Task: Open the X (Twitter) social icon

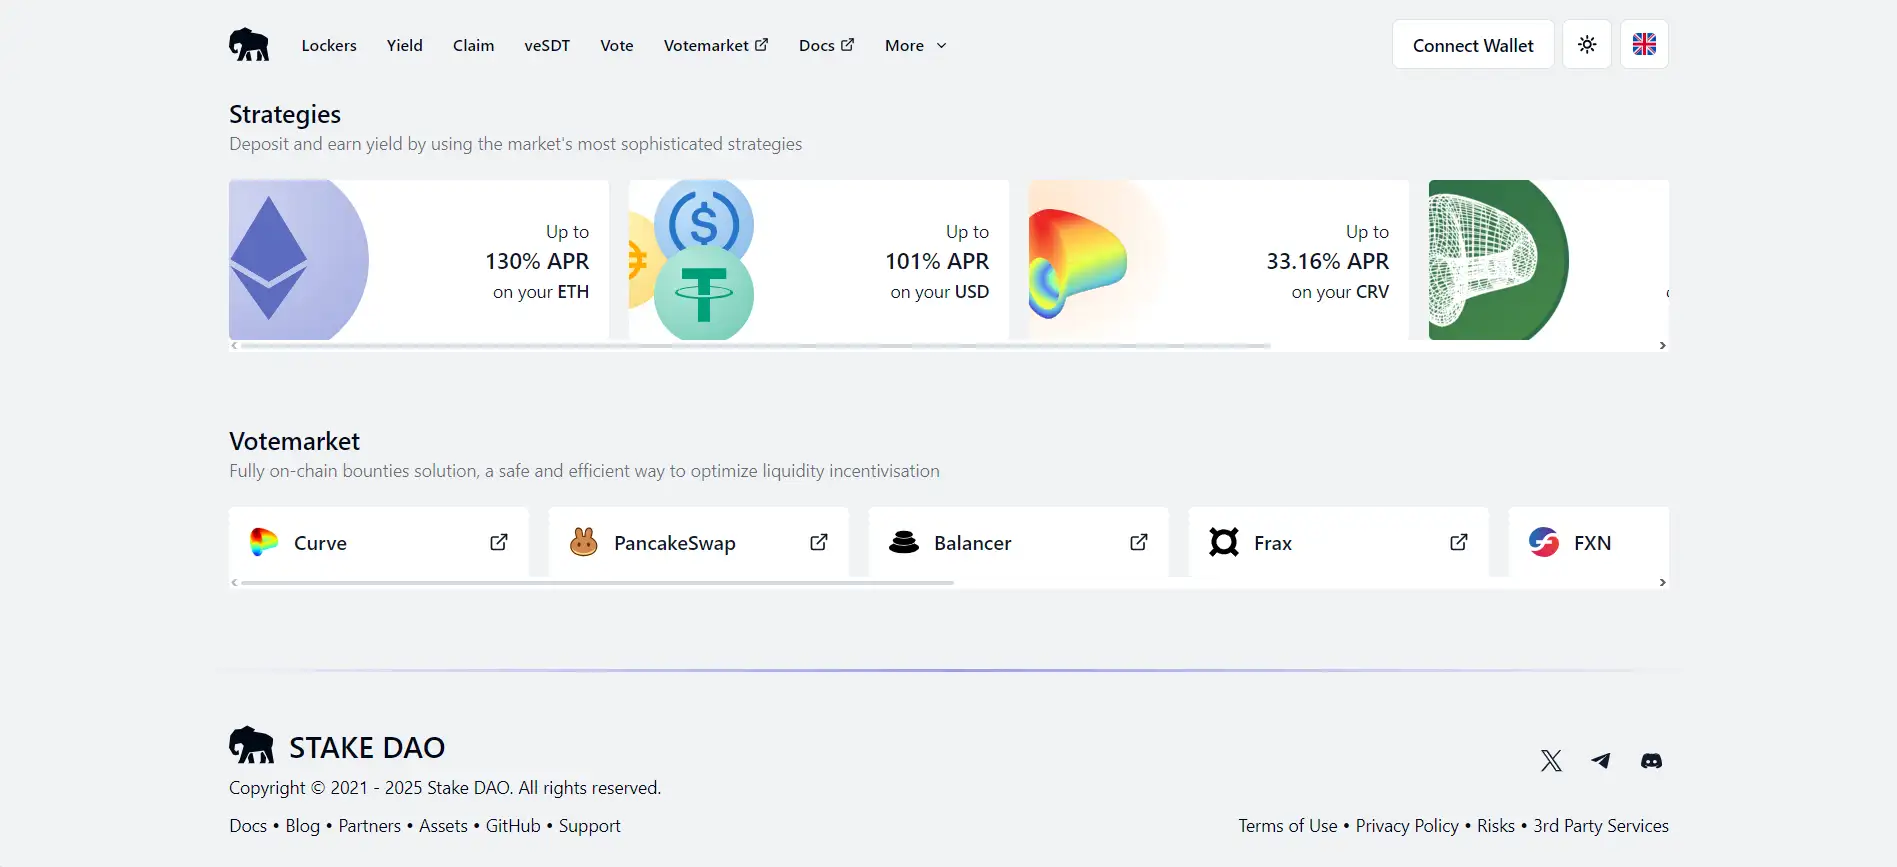Action: (x=1551, y=761)
